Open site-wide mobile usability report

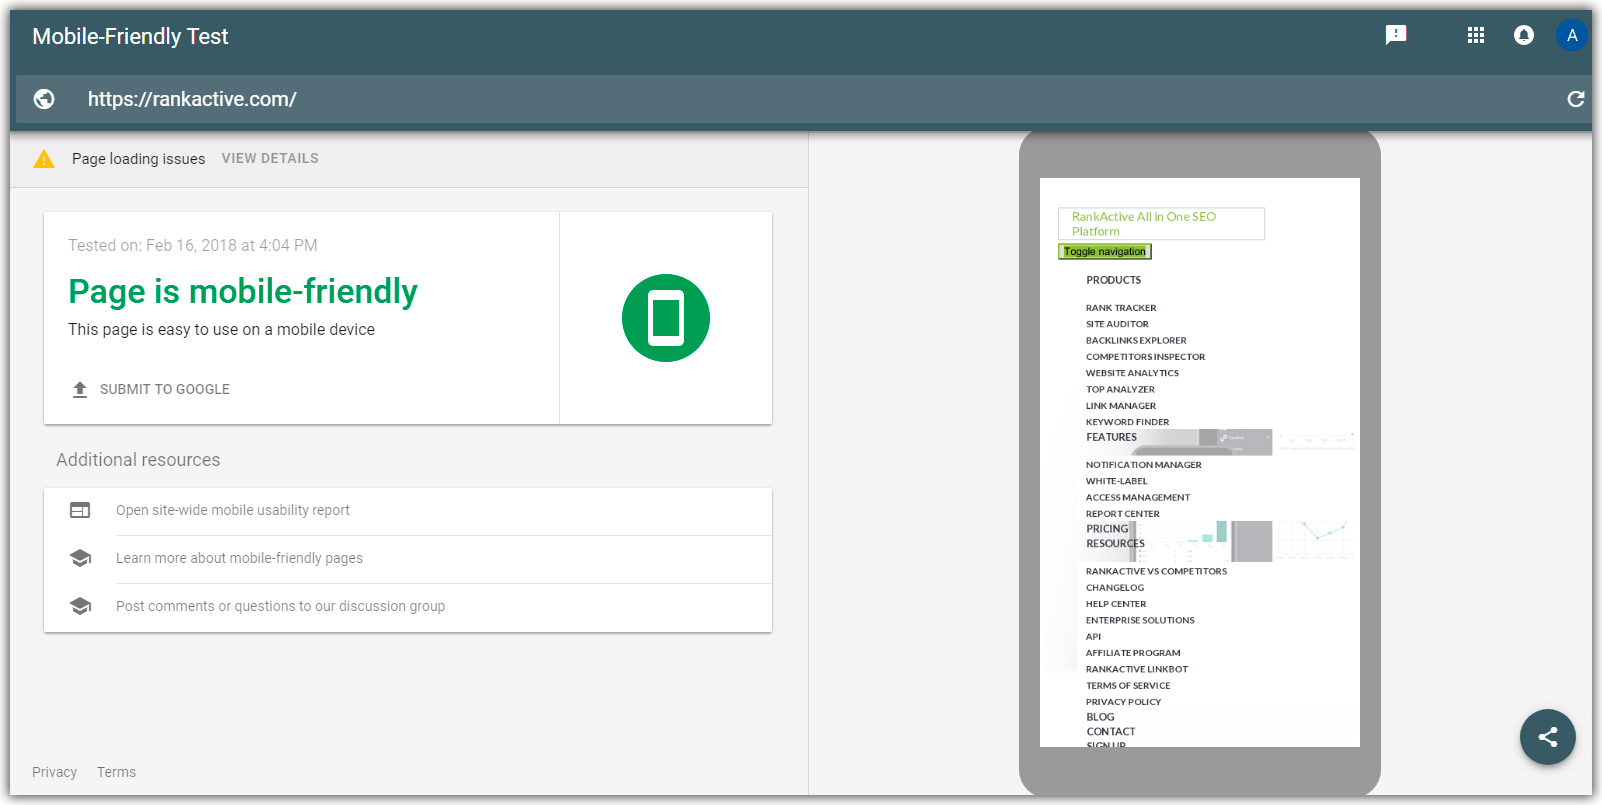(x=233, y=510)
